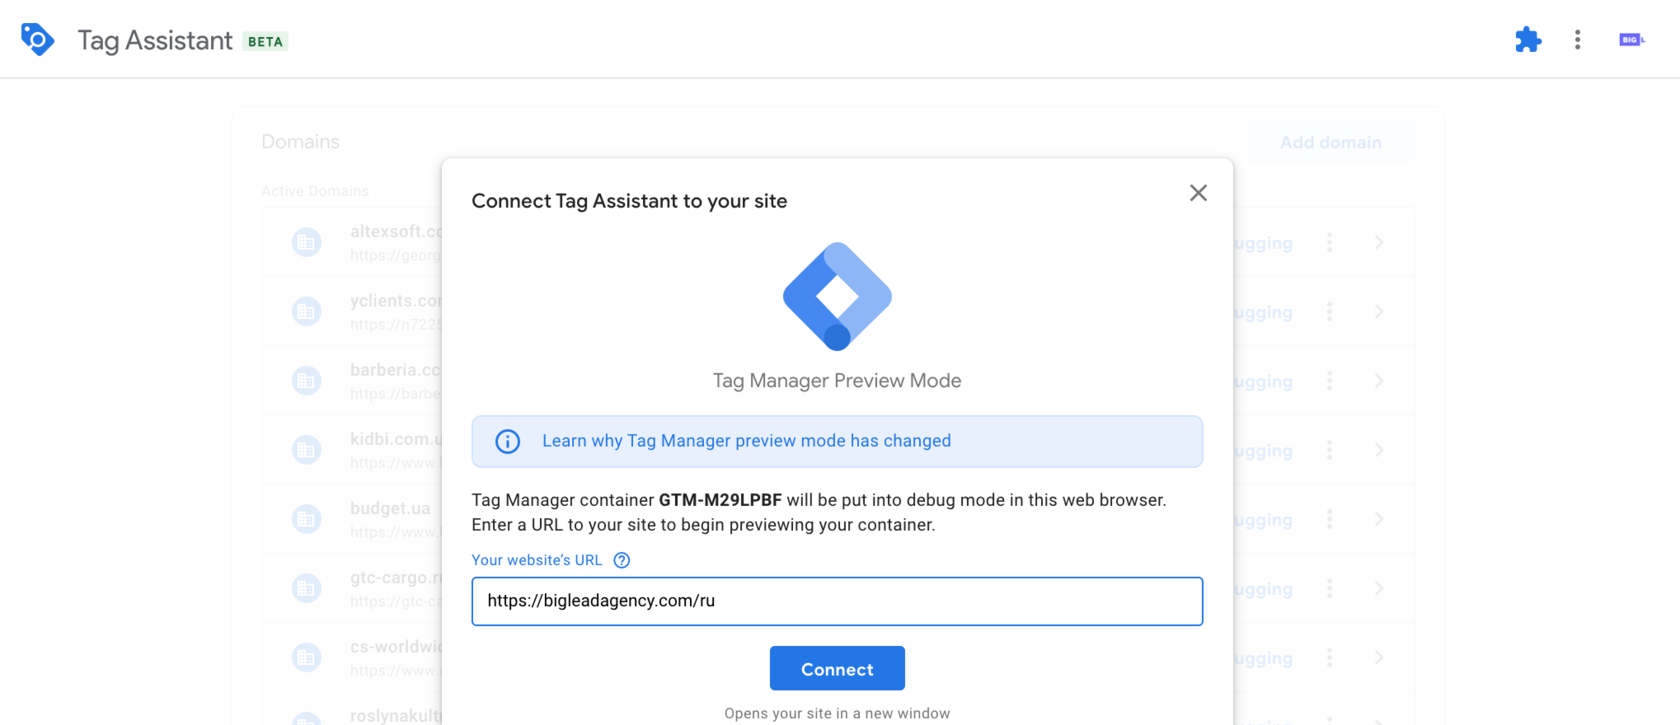This screenshot has width=1680, height=725.
Task: Open Learn why preview mode changed link
Action: tap(746, 441)
